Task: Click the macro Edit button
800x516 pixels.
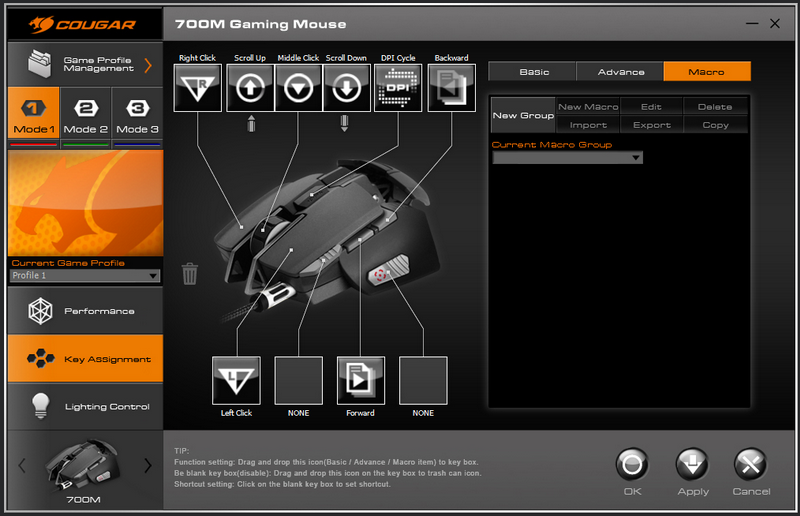Action: [x=652, y=107]
